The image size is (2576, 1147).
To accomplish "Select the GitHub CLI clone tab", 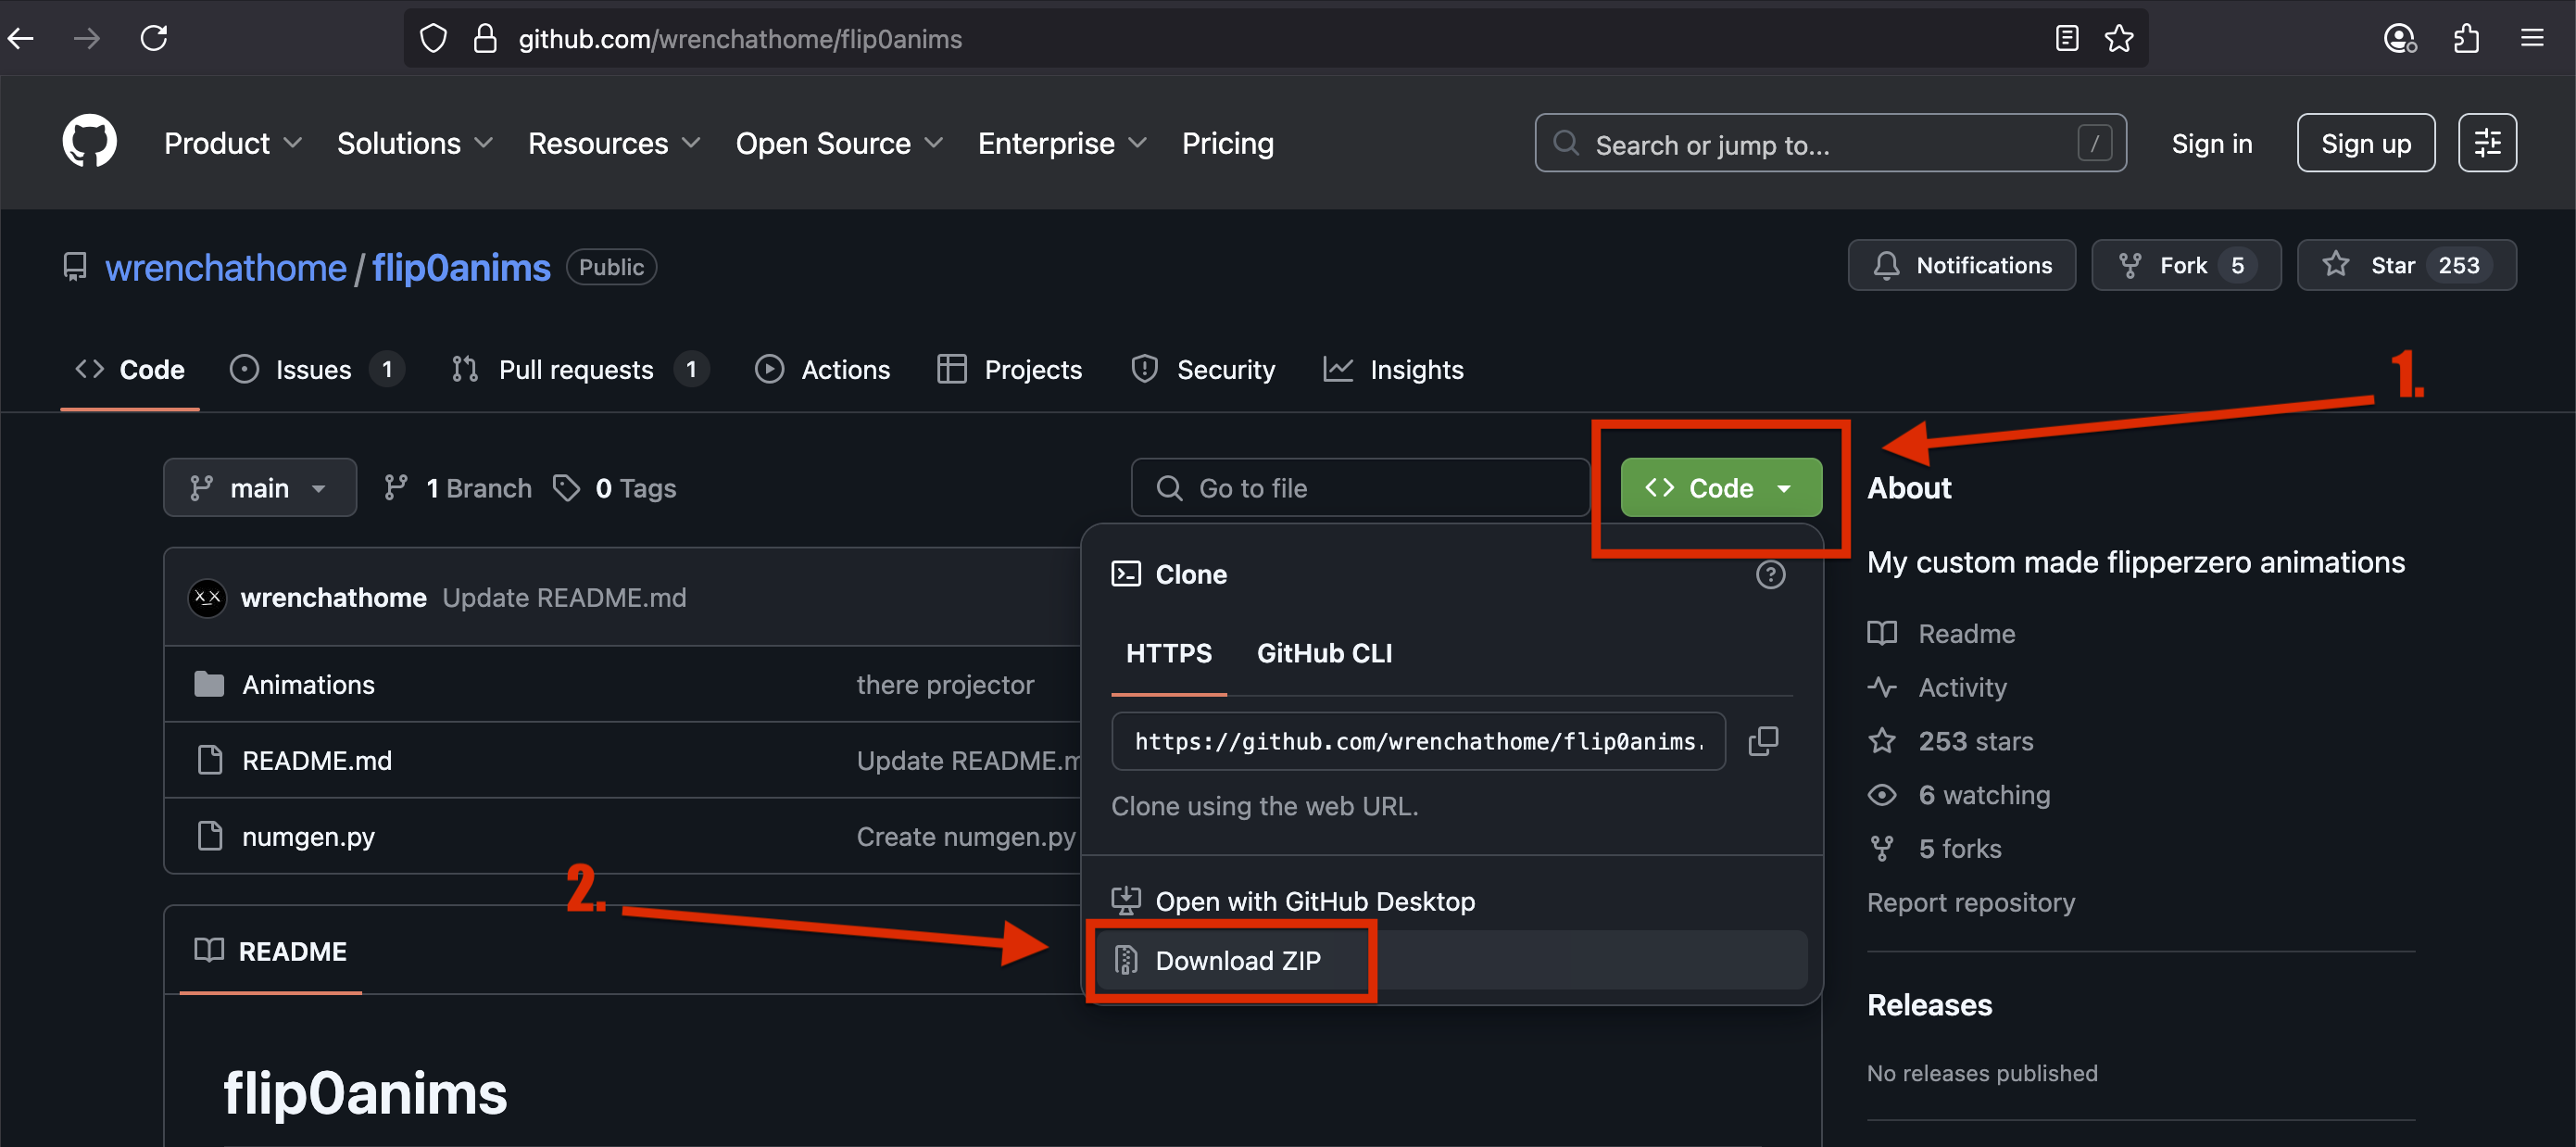I will pyautogui.click(x=1324, y=653).
